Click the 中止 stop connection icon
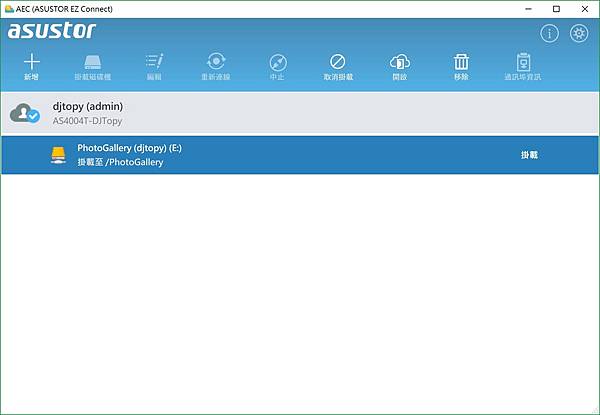 278,62
